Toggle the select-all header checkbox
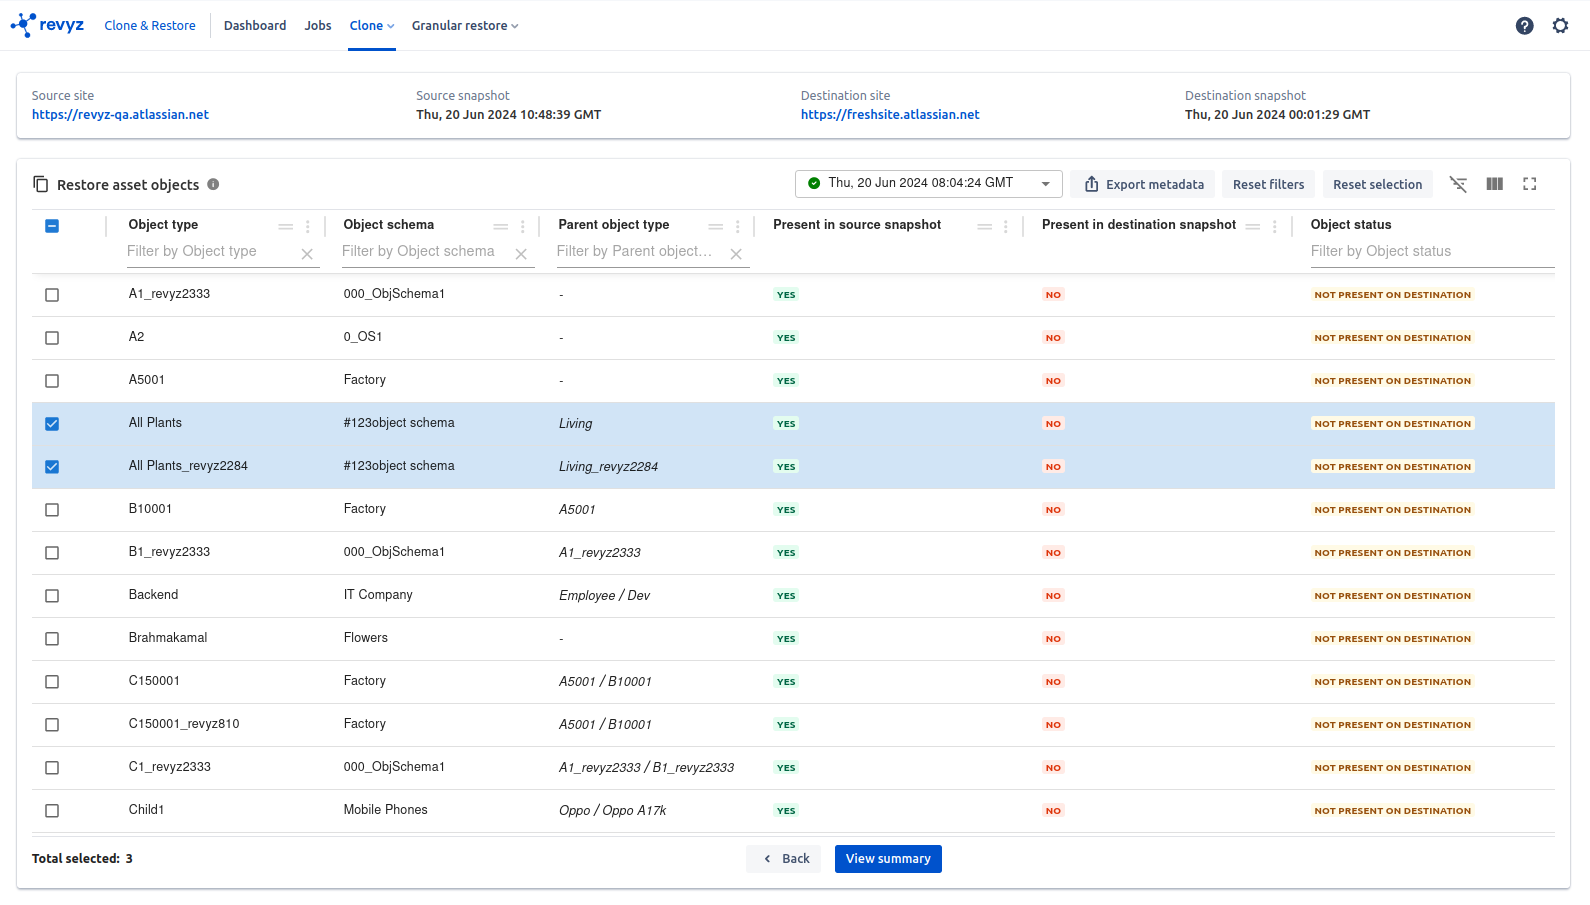Image resolution: width=1590 pixels, height=905 pixels. tap(52, 226)
